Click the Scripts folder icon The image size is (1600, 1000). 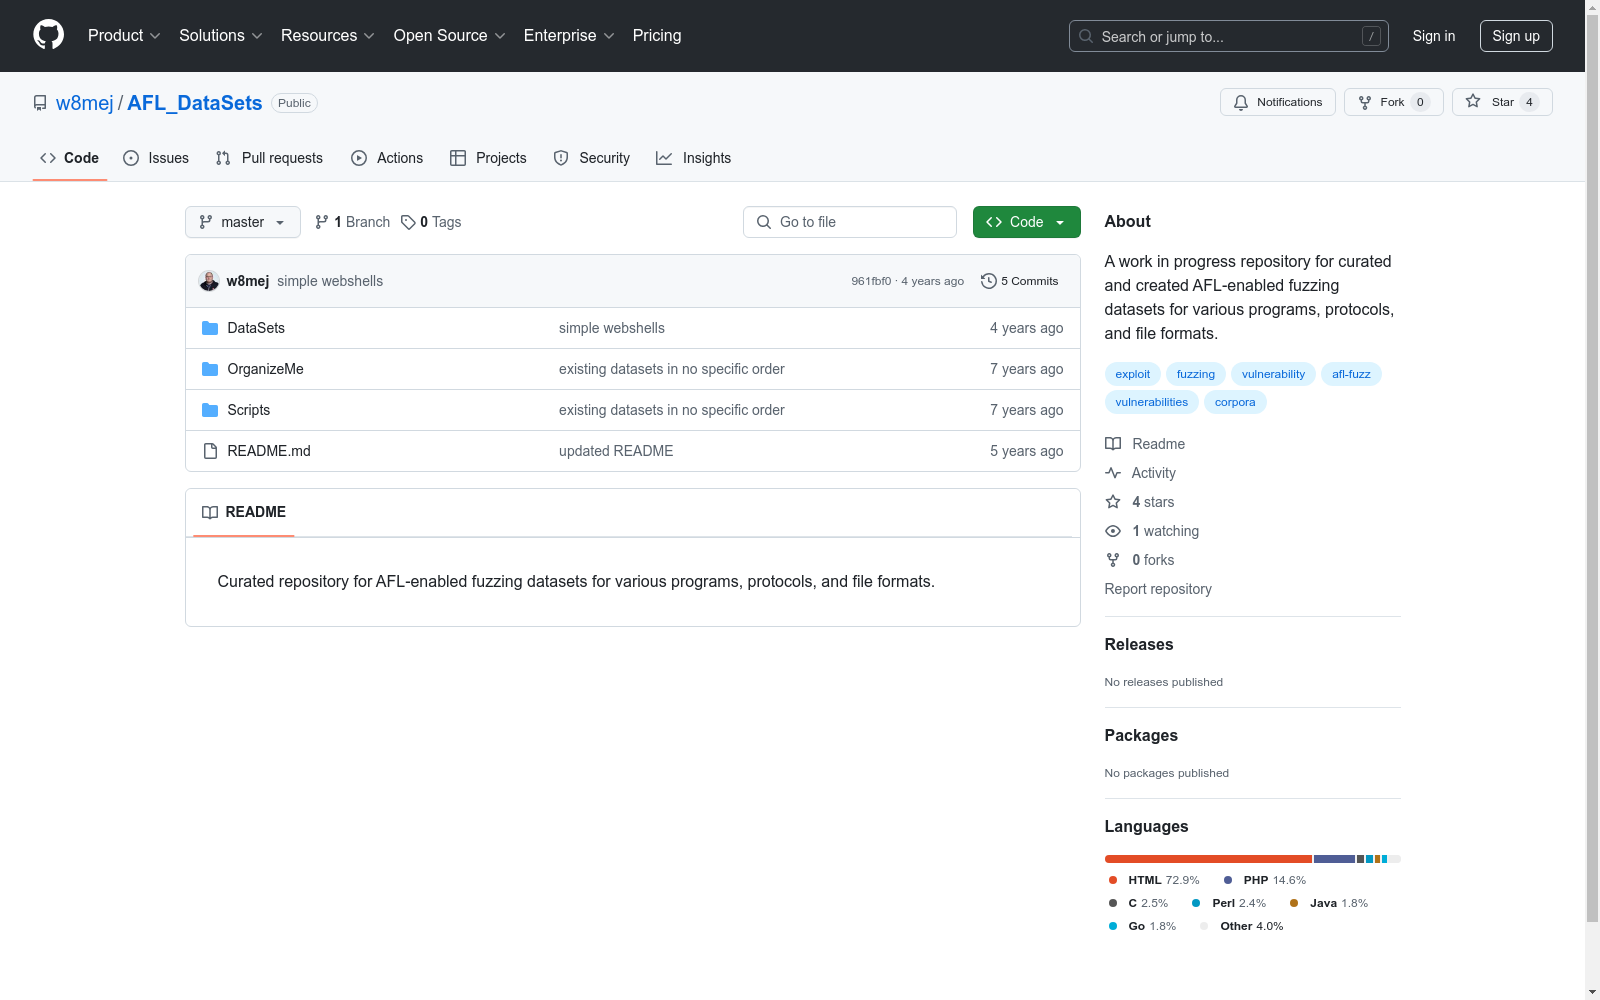210,410
